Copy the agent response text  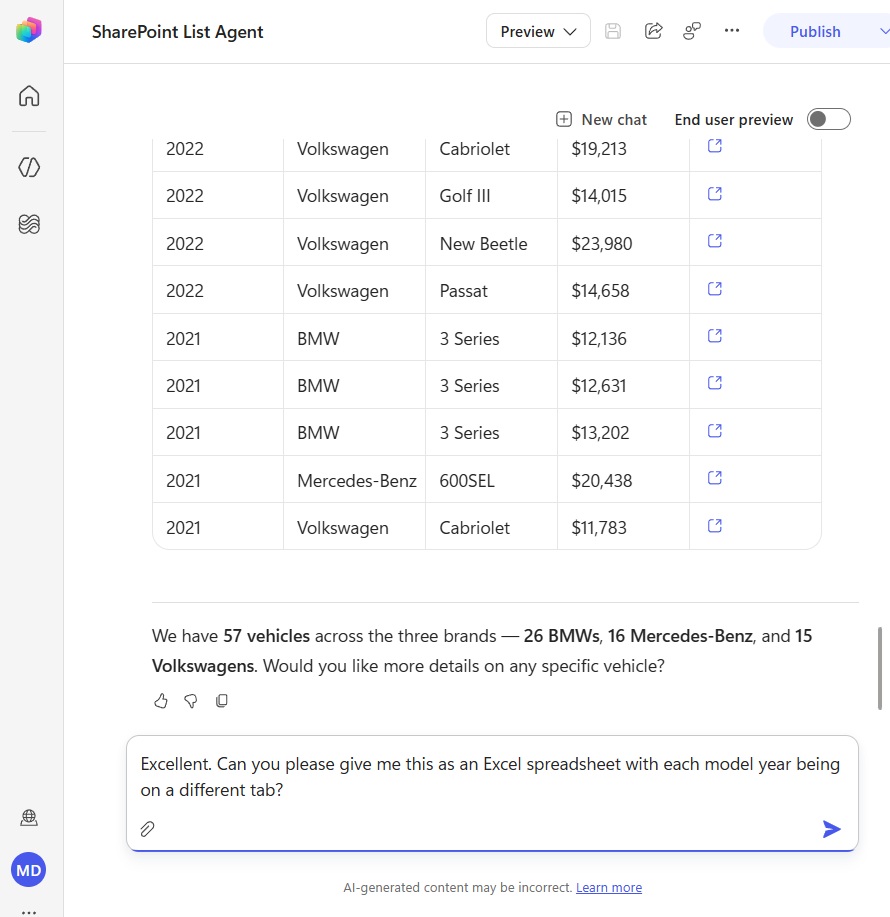(x=222, y=701)
